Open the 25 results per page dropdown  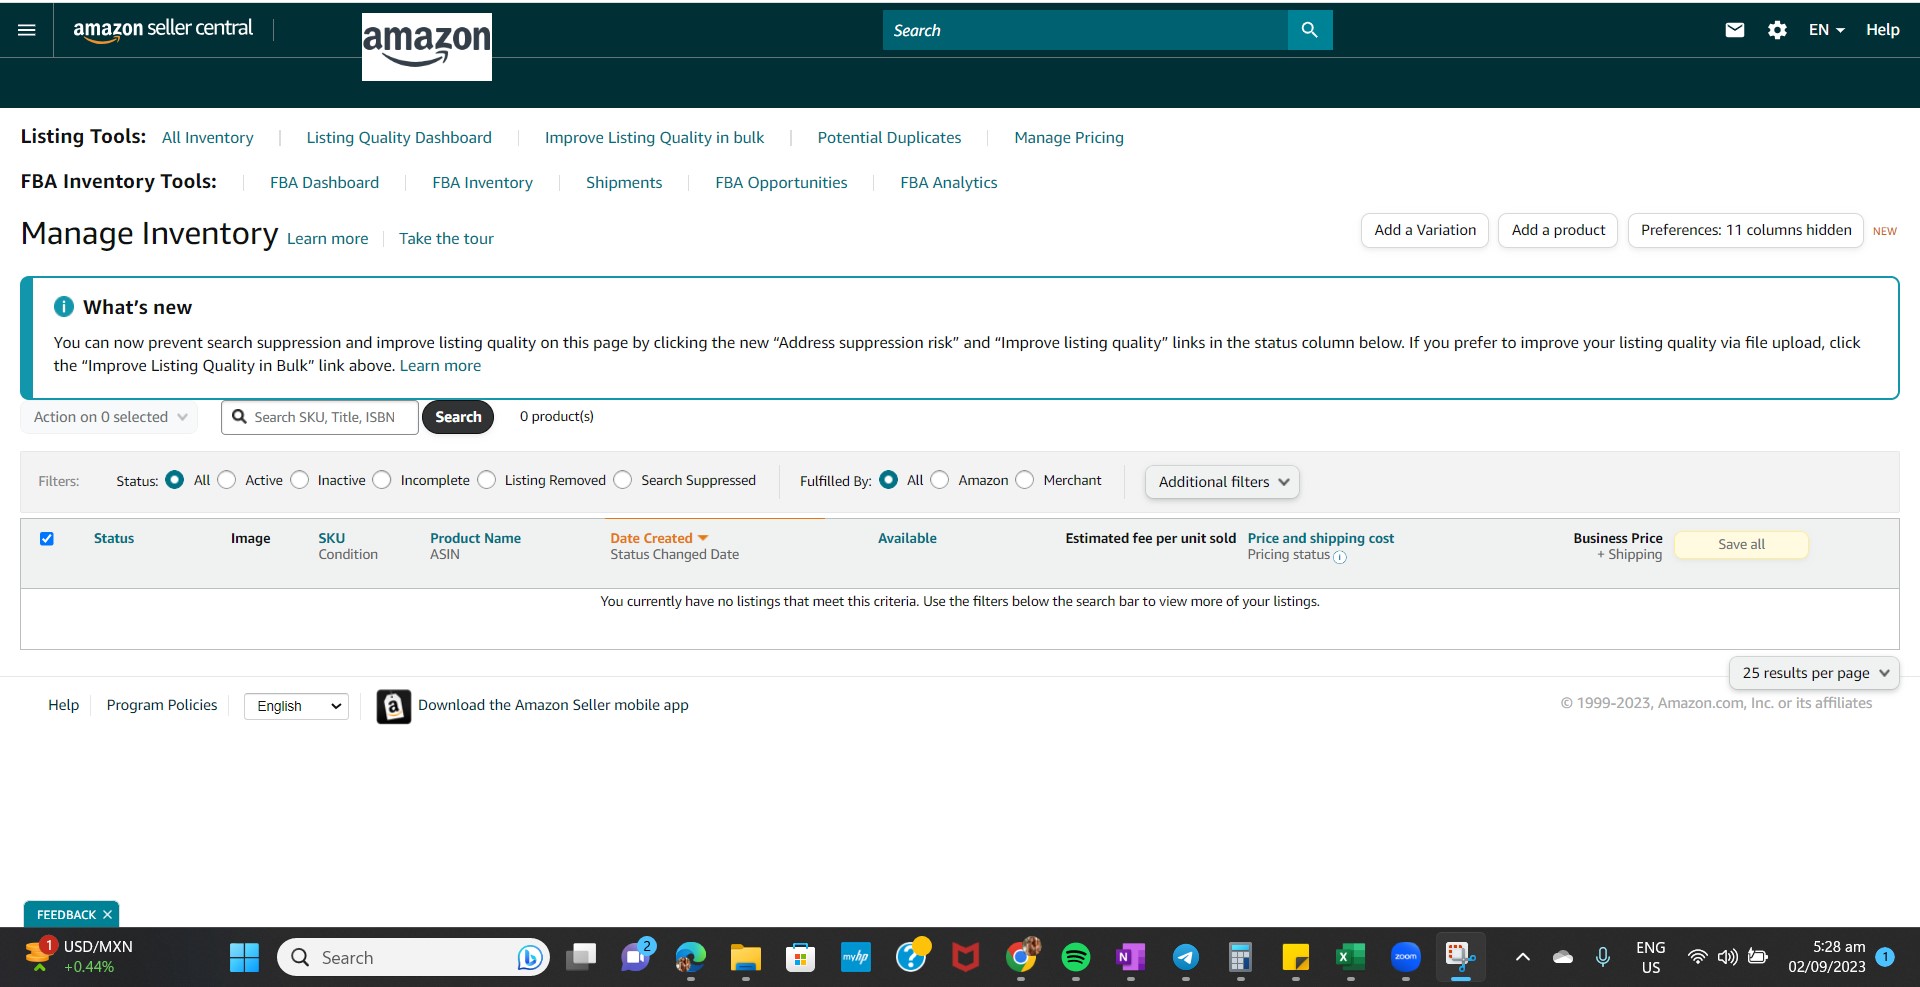[1814, 673]
